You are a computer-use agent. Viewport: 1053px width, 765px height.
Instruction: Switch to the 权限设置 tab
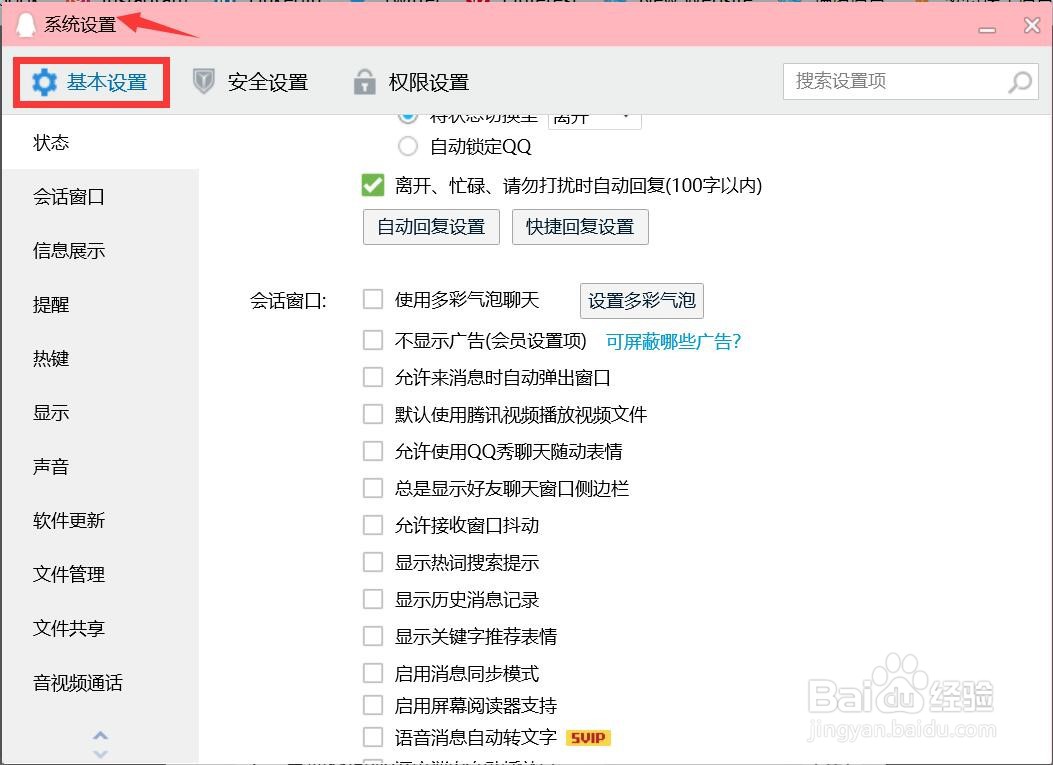(411, 83)
